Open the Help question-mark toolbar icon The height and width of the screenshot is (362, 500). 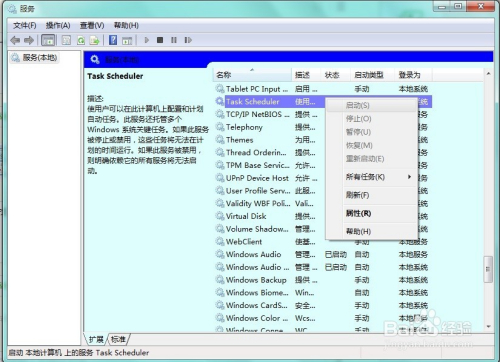click(x=113, y=40)
